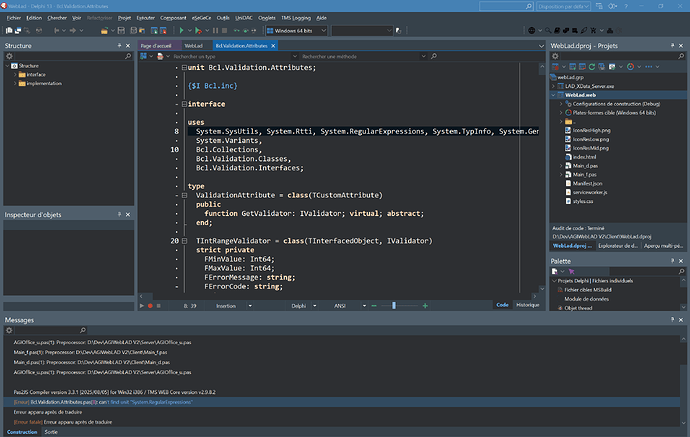Click the gear icon in Projects panel
690x437 pixels.
(555, 56)
